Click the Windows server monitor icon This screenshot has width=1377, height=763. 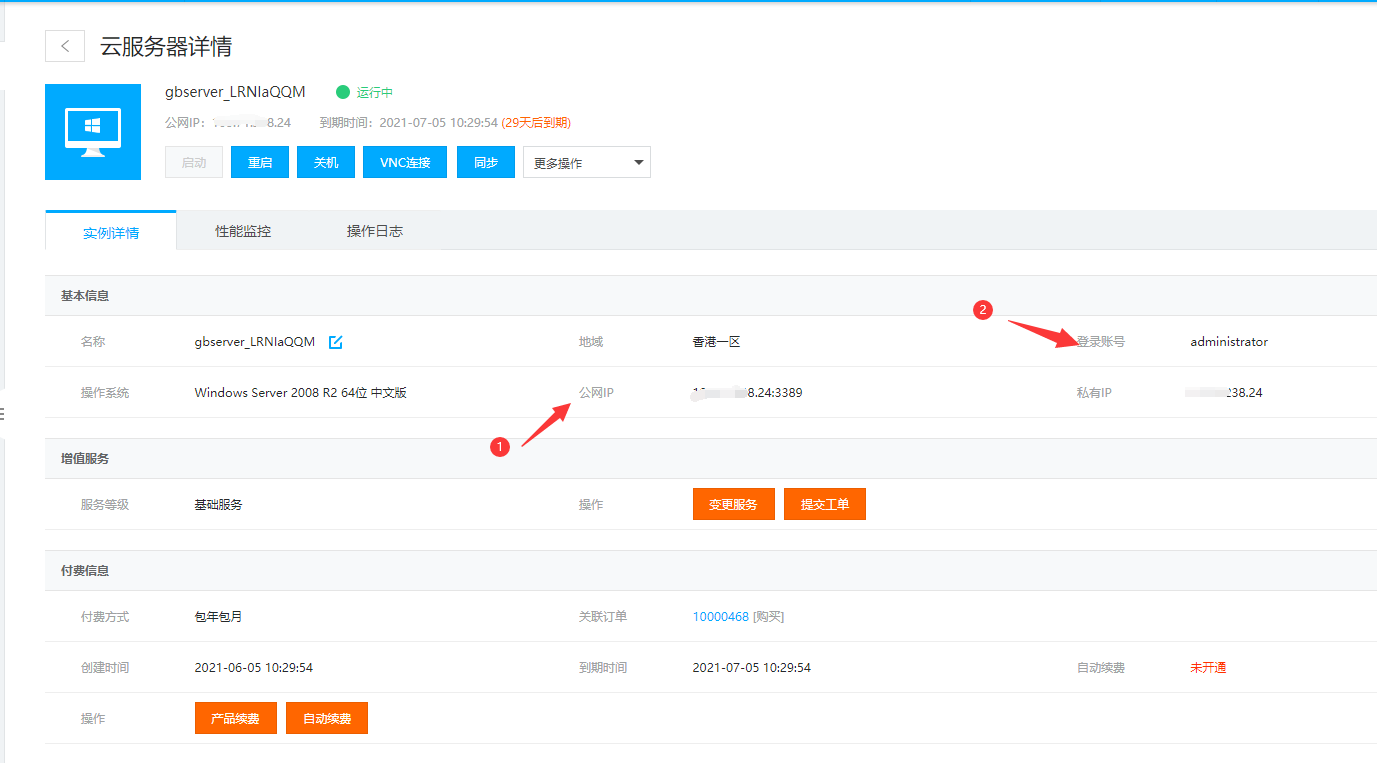coord(93,132)
